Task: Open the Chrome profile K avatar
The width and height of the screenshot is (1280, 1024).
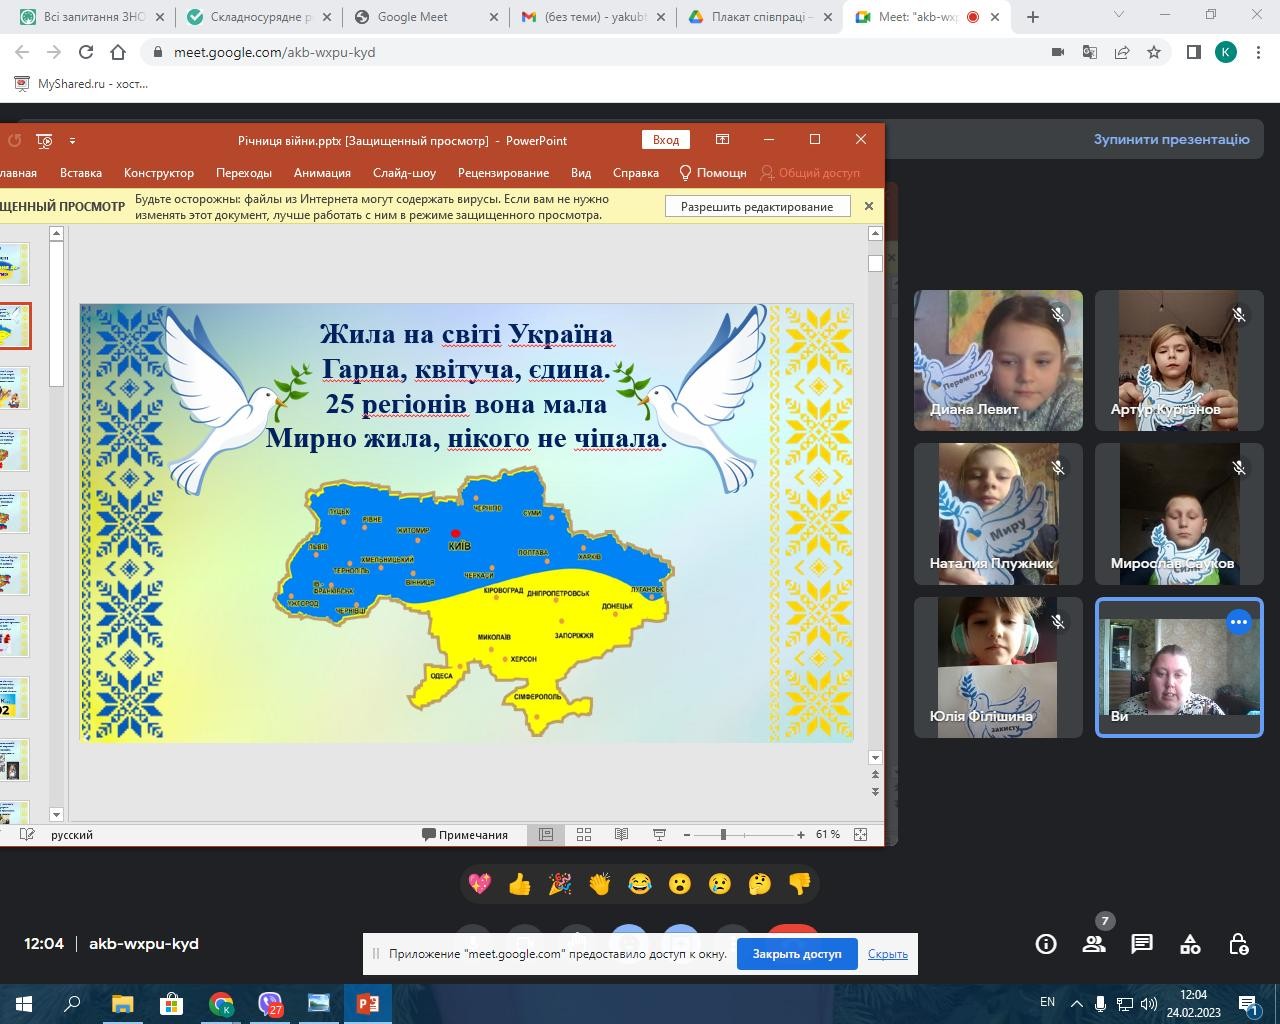Action: tap(1226, 52)
